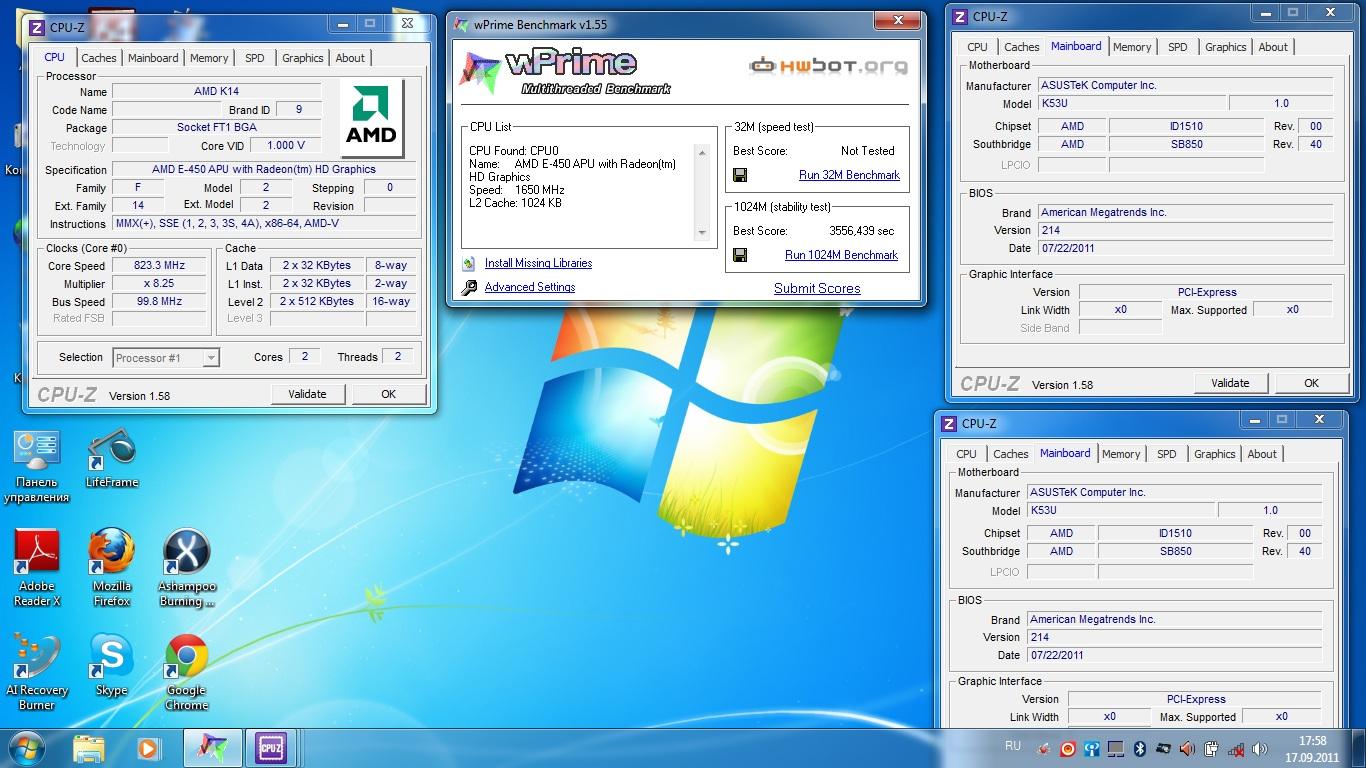
Task: Click the Install Missing Libraries icon
Action: pyautogui.click(x=469, y=263)
